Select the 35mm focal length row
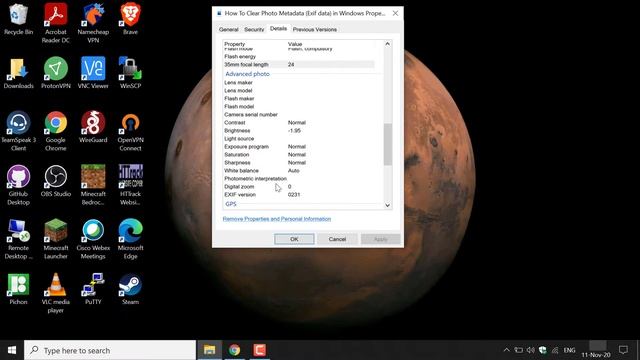 299,64
